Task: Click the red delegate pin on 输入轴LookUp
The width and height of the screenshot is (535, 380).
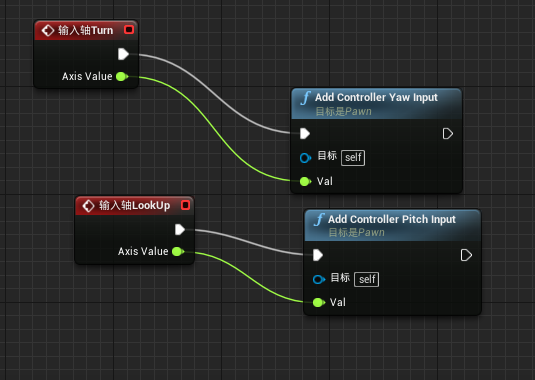Action: click(x=186, y=205)
